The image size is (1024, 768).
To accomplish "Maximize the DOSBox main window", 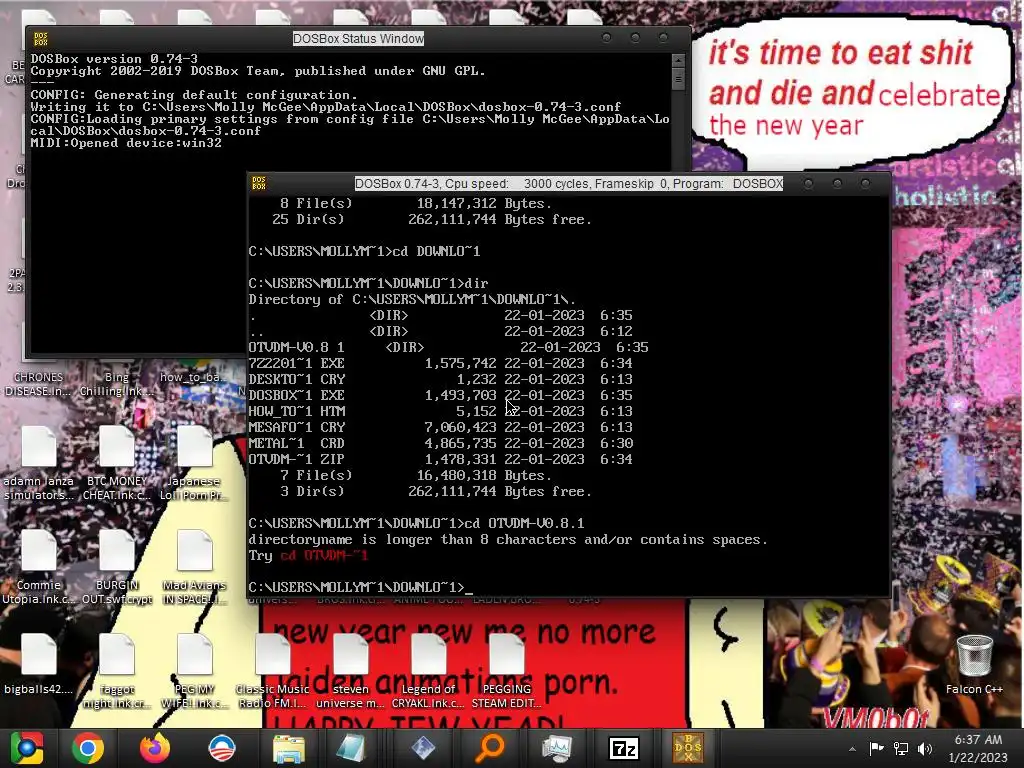I will click(x=837, y=184).
